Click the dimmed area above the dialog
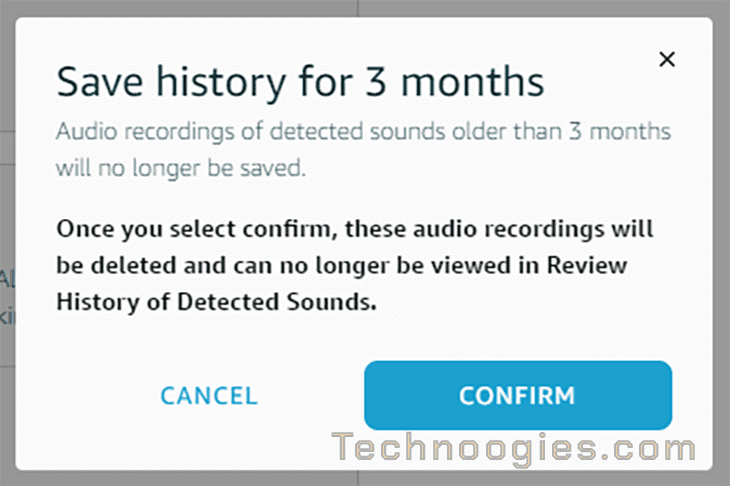This screenshot has width=730, height=486. [365, 8]
